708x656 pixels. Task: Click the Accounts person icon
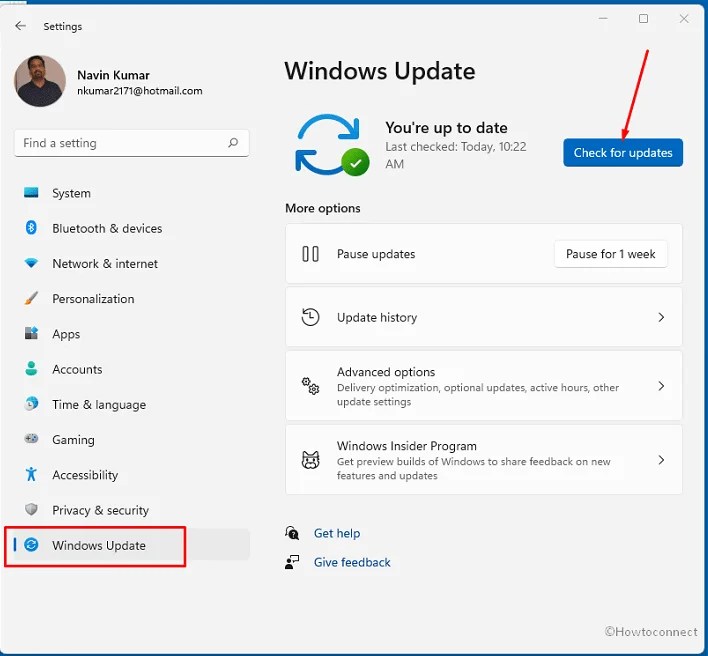click(31, 368)
